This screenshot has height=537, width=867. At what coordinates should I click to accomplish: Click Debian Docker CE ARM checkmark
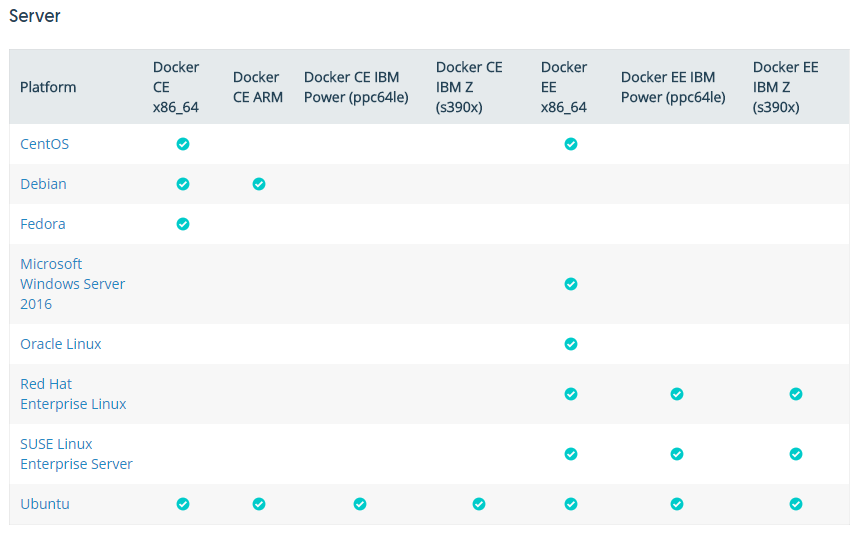pyautogui.click(x=259, y=184)
